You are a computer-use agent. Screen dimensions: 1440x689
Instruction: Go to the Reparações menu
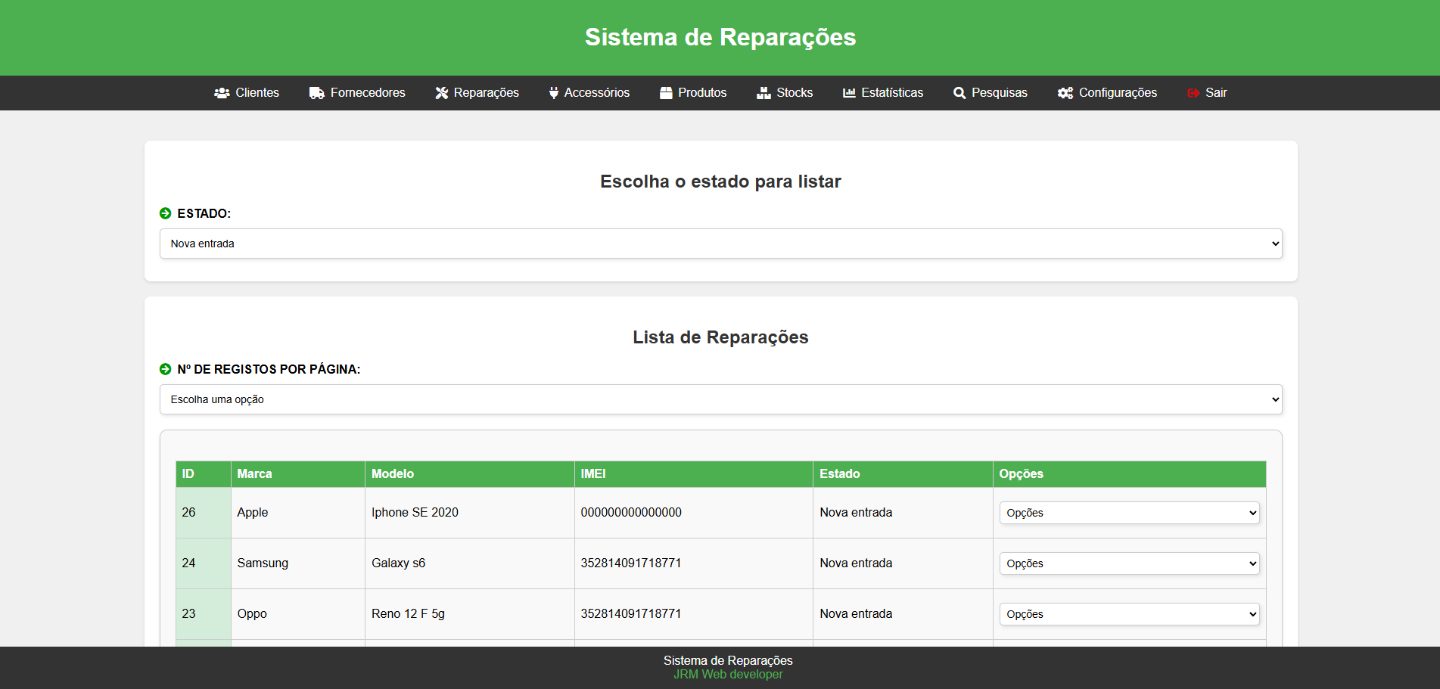[x=477, y=93]
